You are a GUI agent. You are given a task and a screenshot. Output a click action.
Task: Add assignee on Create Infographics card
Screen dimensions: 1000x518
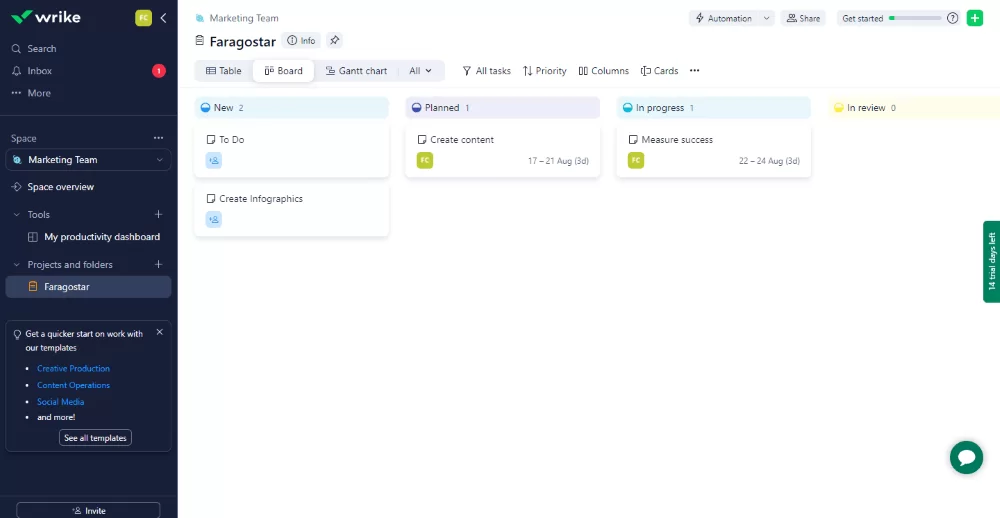(214, 219)
